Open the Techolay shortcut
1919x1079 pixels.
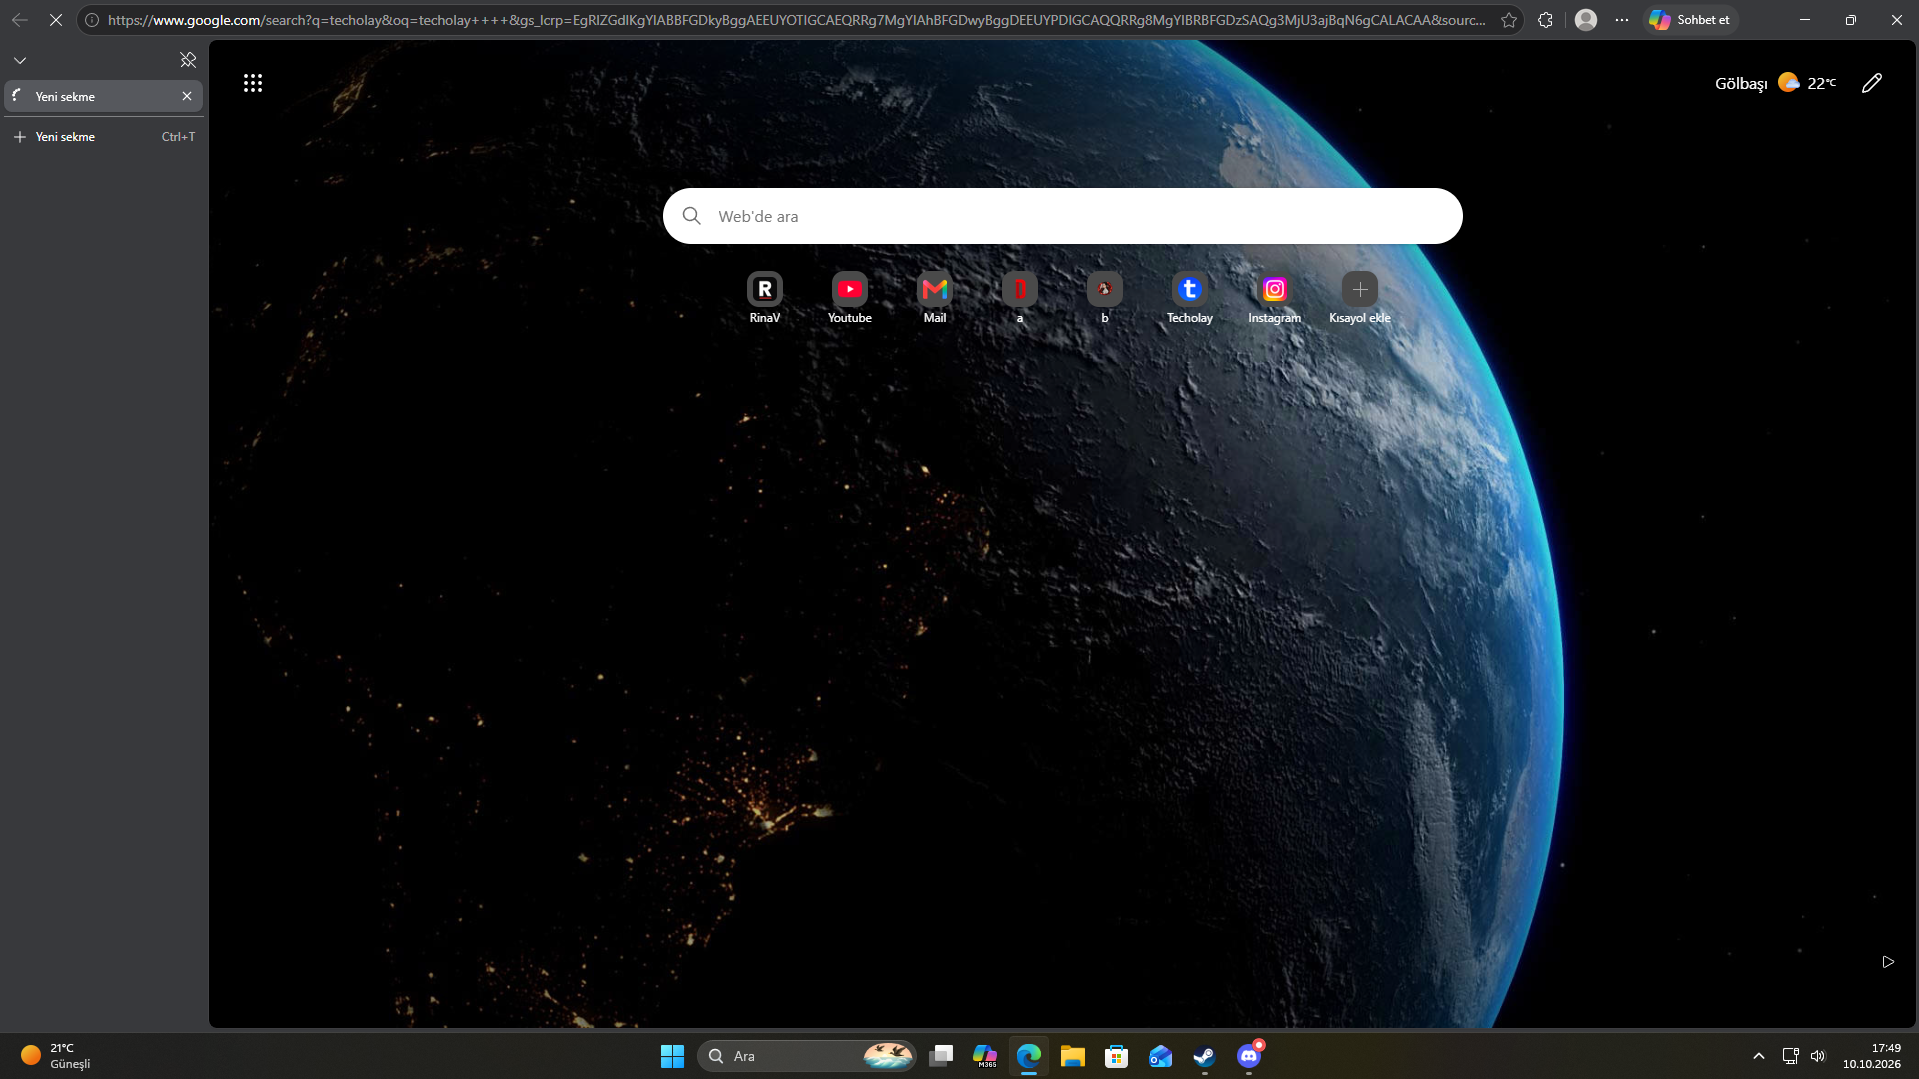point(1189,297)
